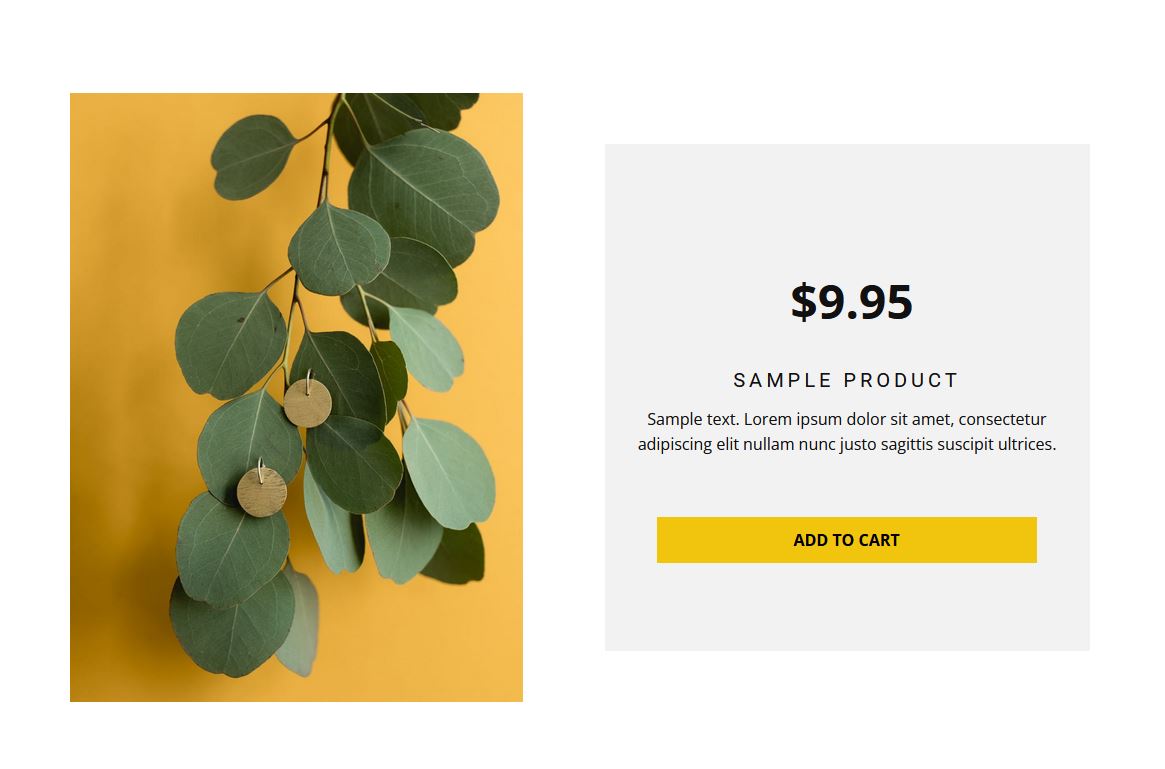This screenshot has width=1165, height=769.
Task: Select the $9.95 price text
Action: click(x=851, y=302)
